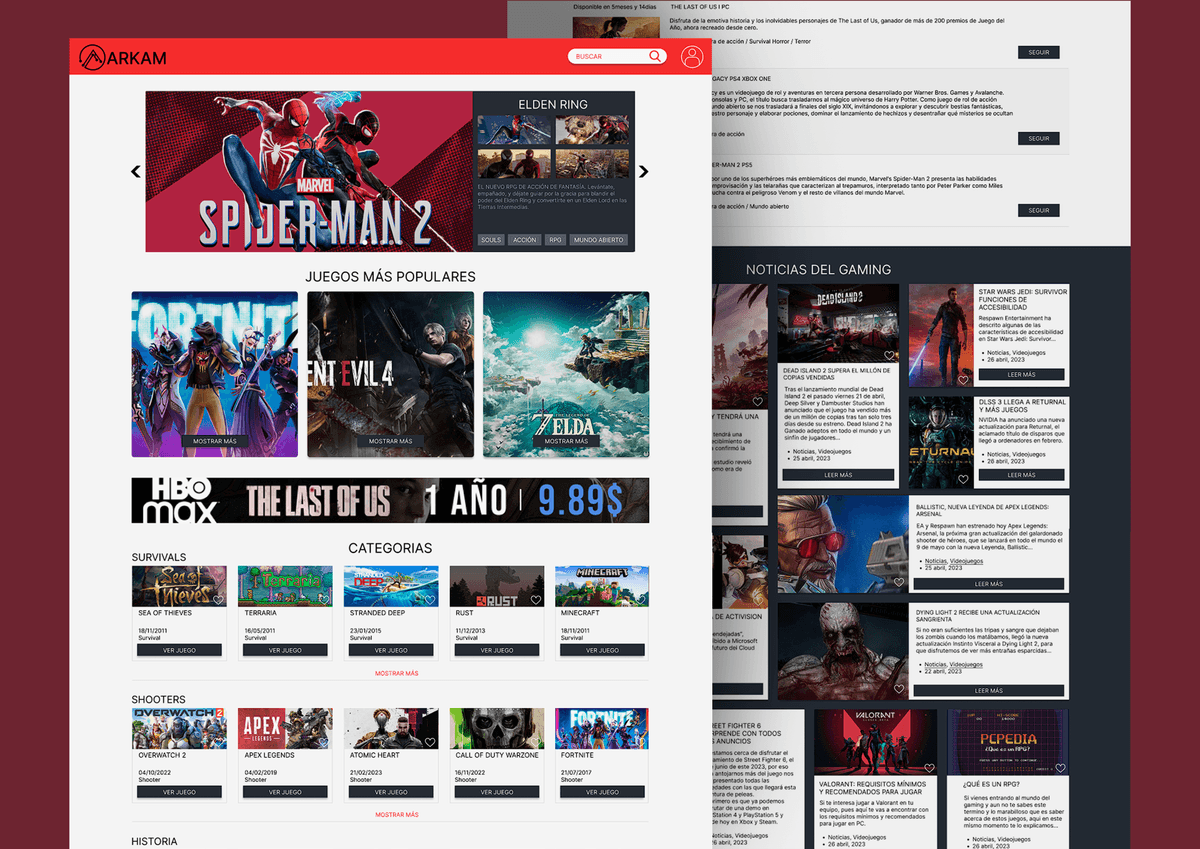
Task: Click VER JUEGO under Minecraft
Action: point(601,650)
